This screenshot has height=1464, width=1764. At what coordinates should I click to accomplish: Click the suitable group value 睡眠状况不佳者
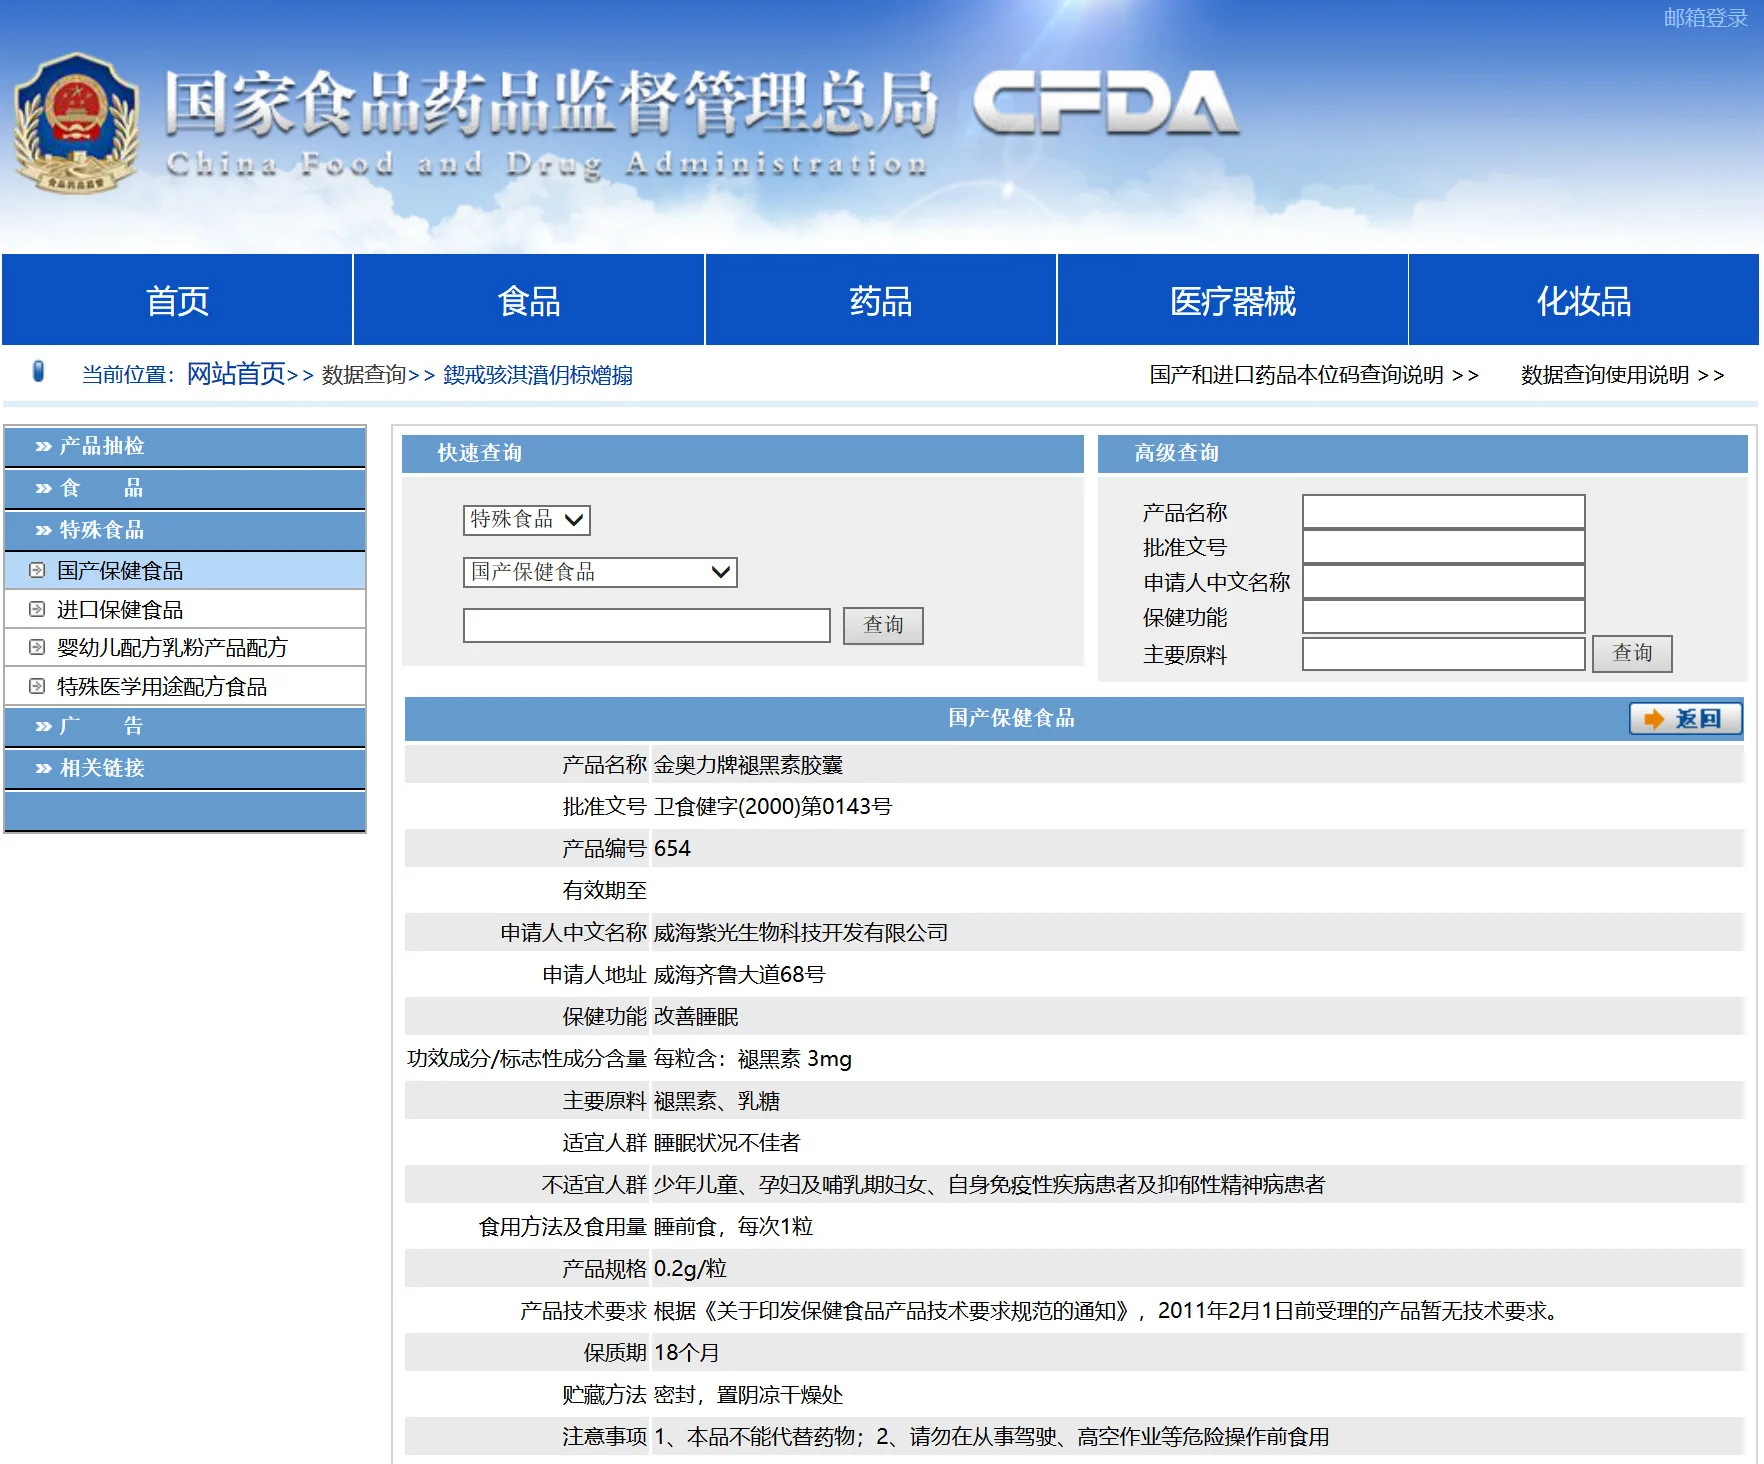click(727, 1143)
